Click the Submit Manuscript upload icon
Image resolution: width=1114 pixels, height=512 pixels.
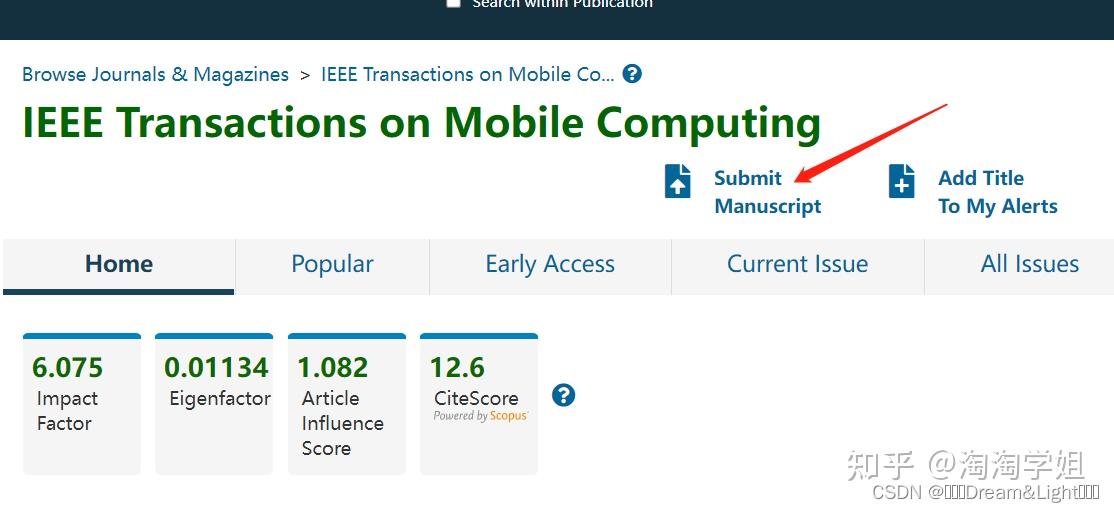(x=677, y=181)
